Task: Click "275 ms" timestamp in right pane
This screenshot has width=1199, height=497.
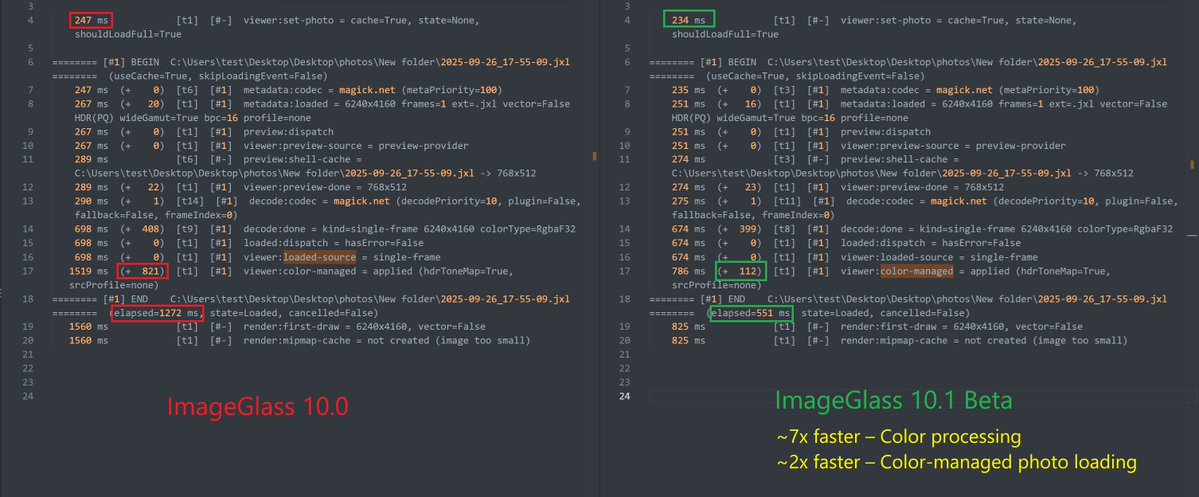Action: coord(687,201)
